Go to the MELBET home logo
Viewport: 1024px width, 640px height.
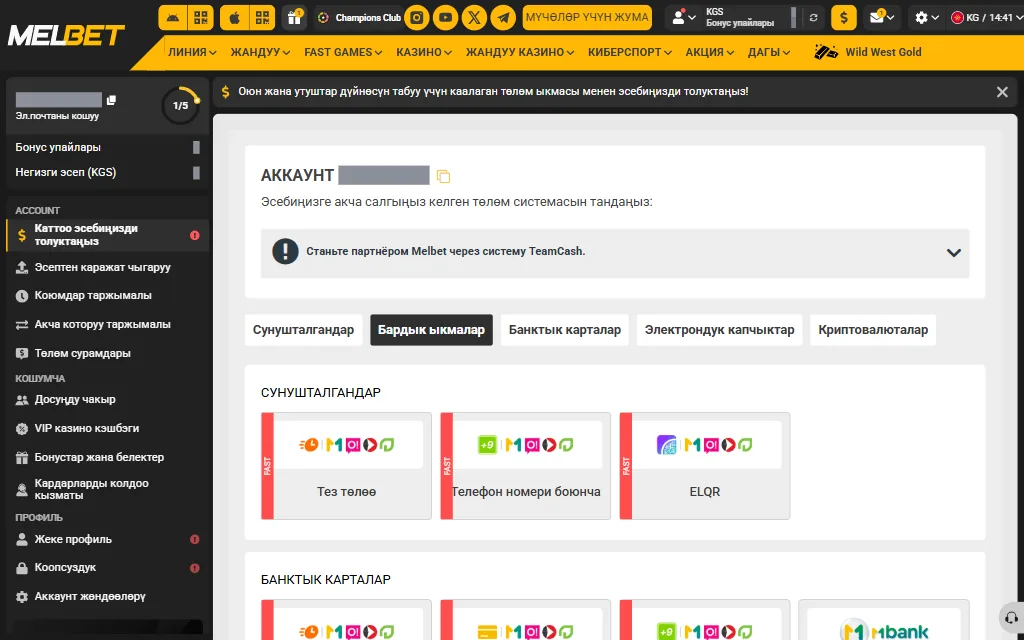pos(65,35)
